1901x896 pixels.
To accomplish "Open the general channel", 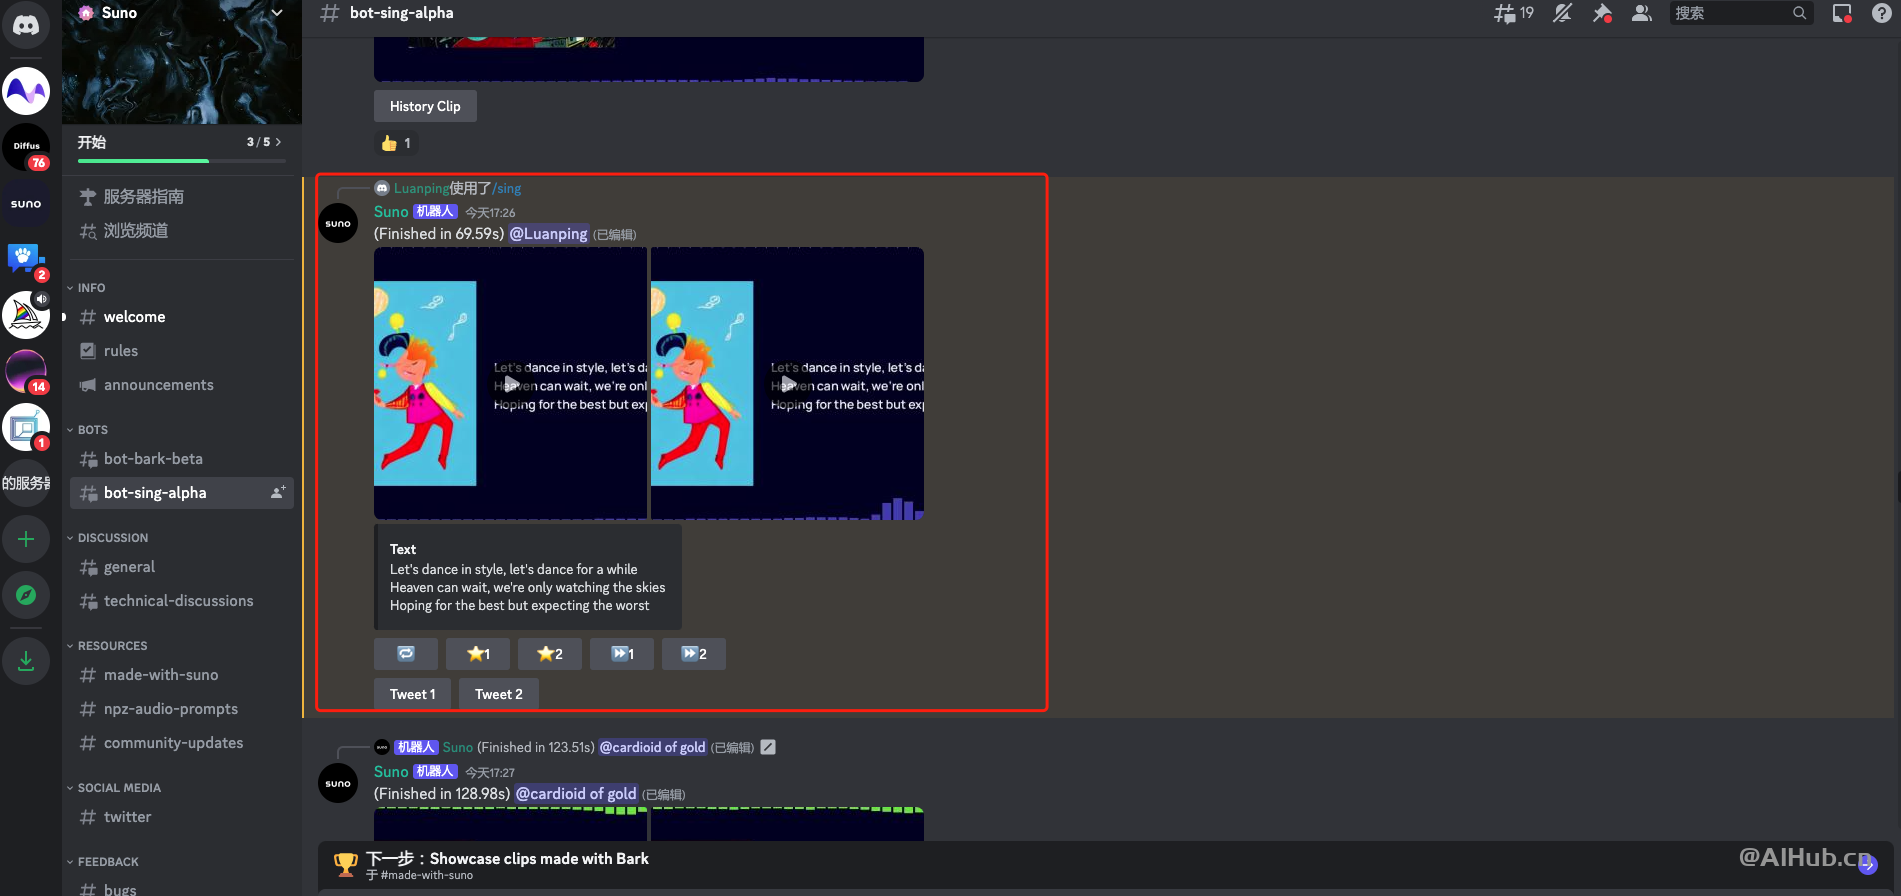I will coord(182,567).
